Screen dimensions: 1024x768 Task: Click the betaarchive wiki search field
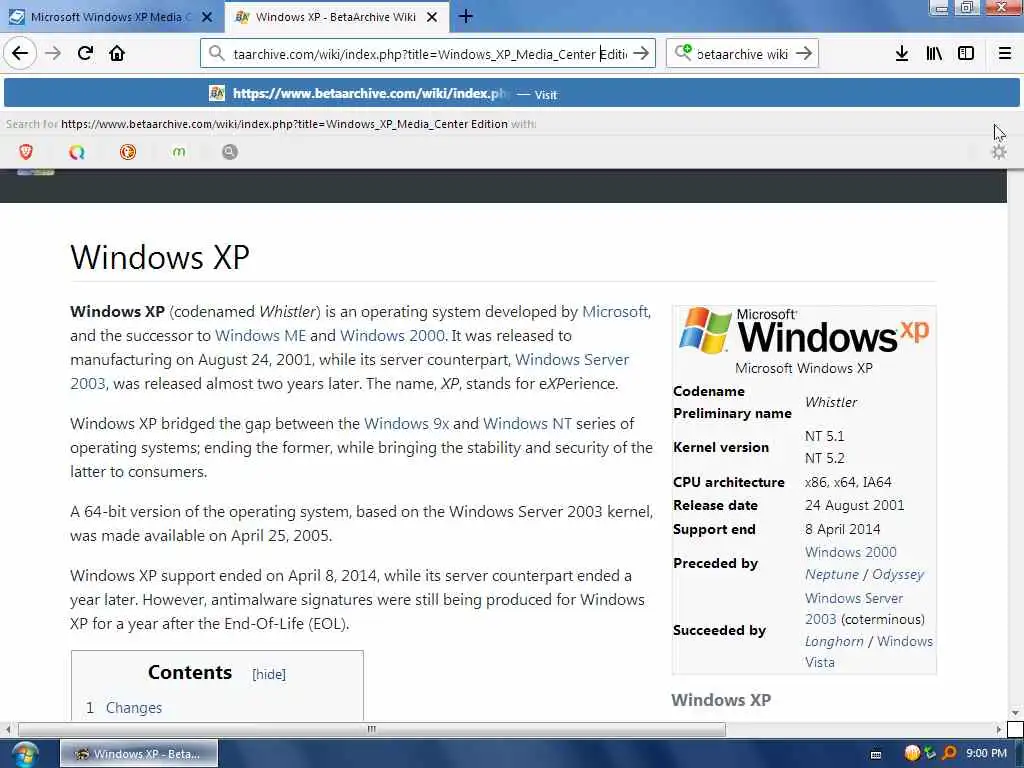[742, 54]
